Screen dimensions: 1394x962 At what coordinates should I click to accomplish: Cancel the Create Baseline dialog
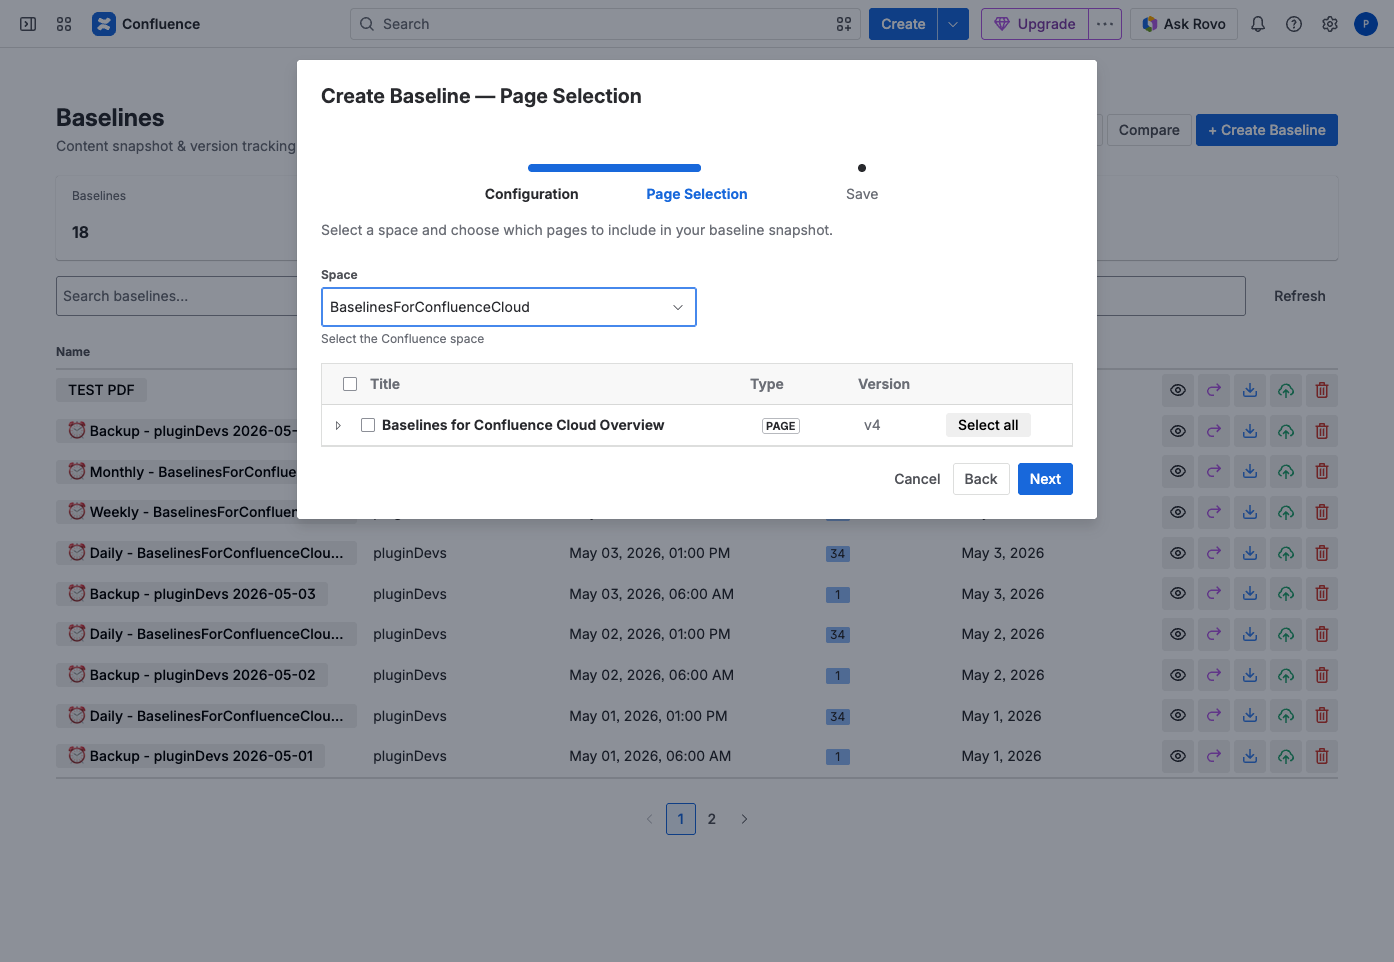coord(917,479)
